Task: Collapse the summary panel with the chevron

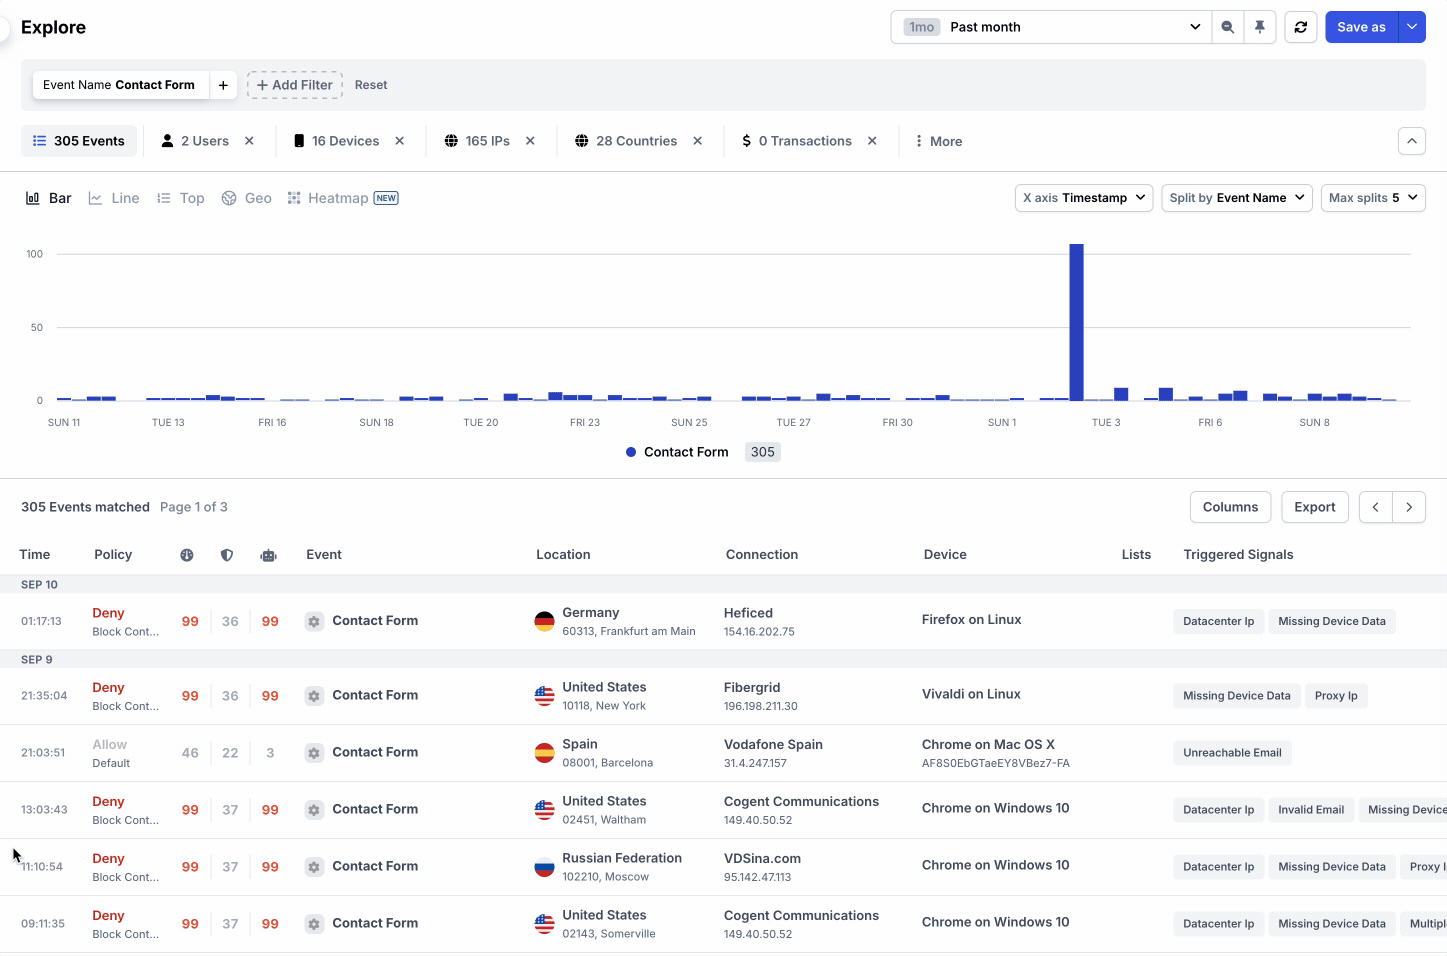Action: 1411,141
